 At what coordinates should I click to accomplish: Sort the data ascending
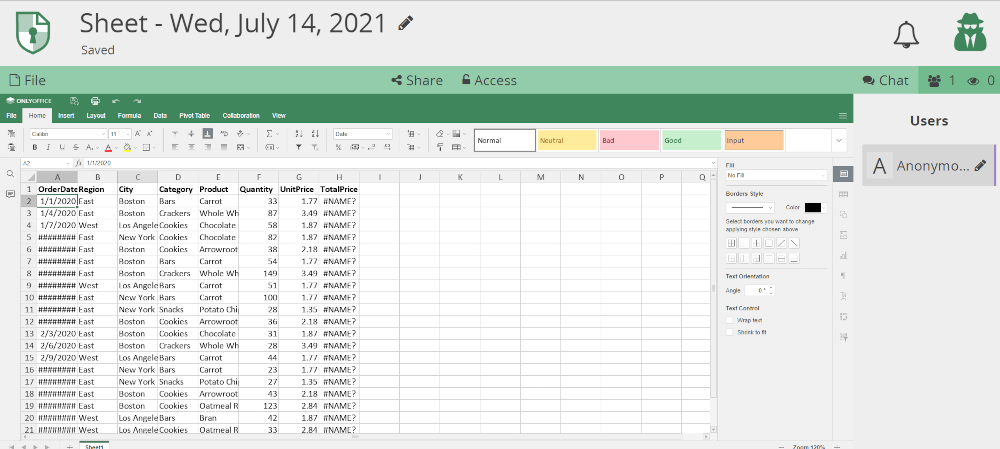coord(298,134)
